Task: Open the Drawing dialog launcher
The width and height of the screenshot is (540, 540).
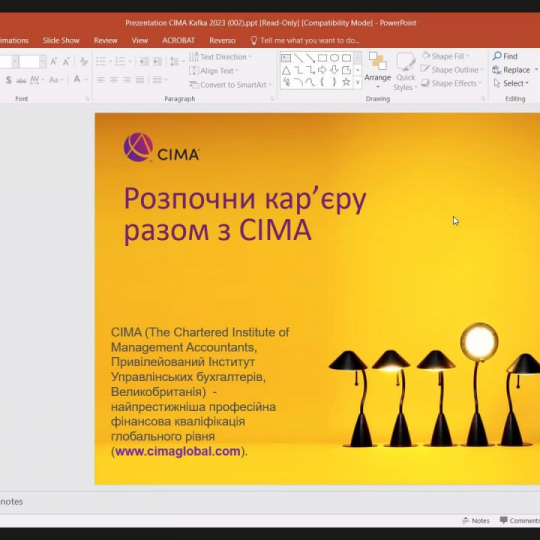Action: [x=483, y=99]
